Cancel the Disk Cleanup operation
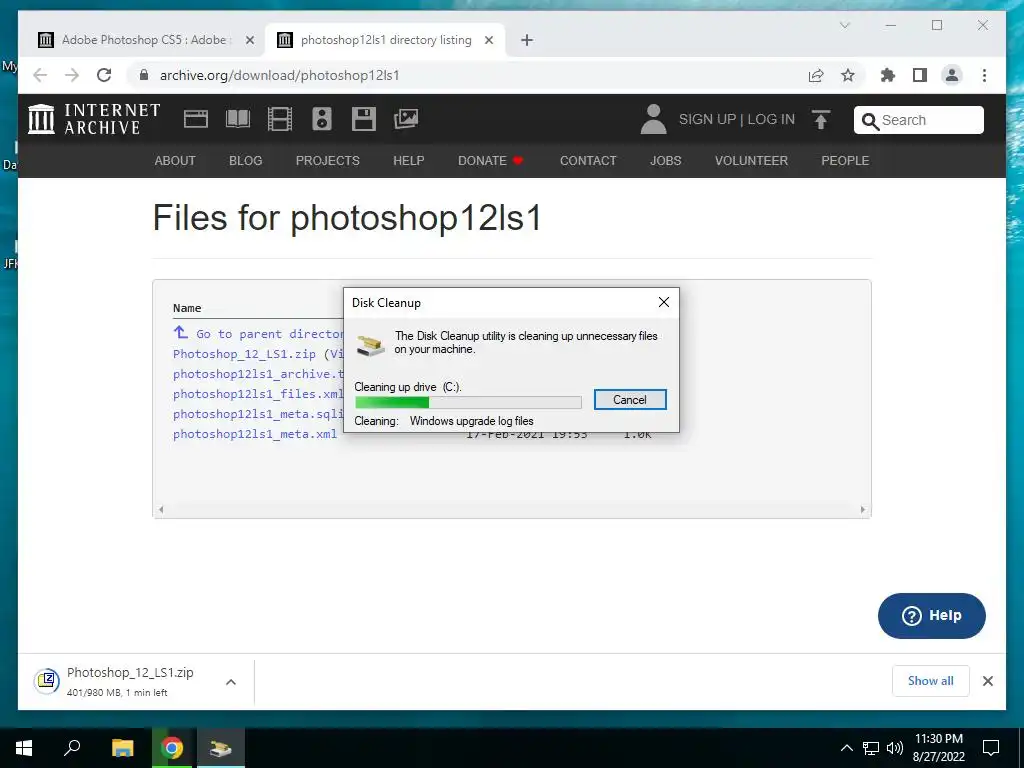Screen dimensions: 1024x768 [630, 400]
